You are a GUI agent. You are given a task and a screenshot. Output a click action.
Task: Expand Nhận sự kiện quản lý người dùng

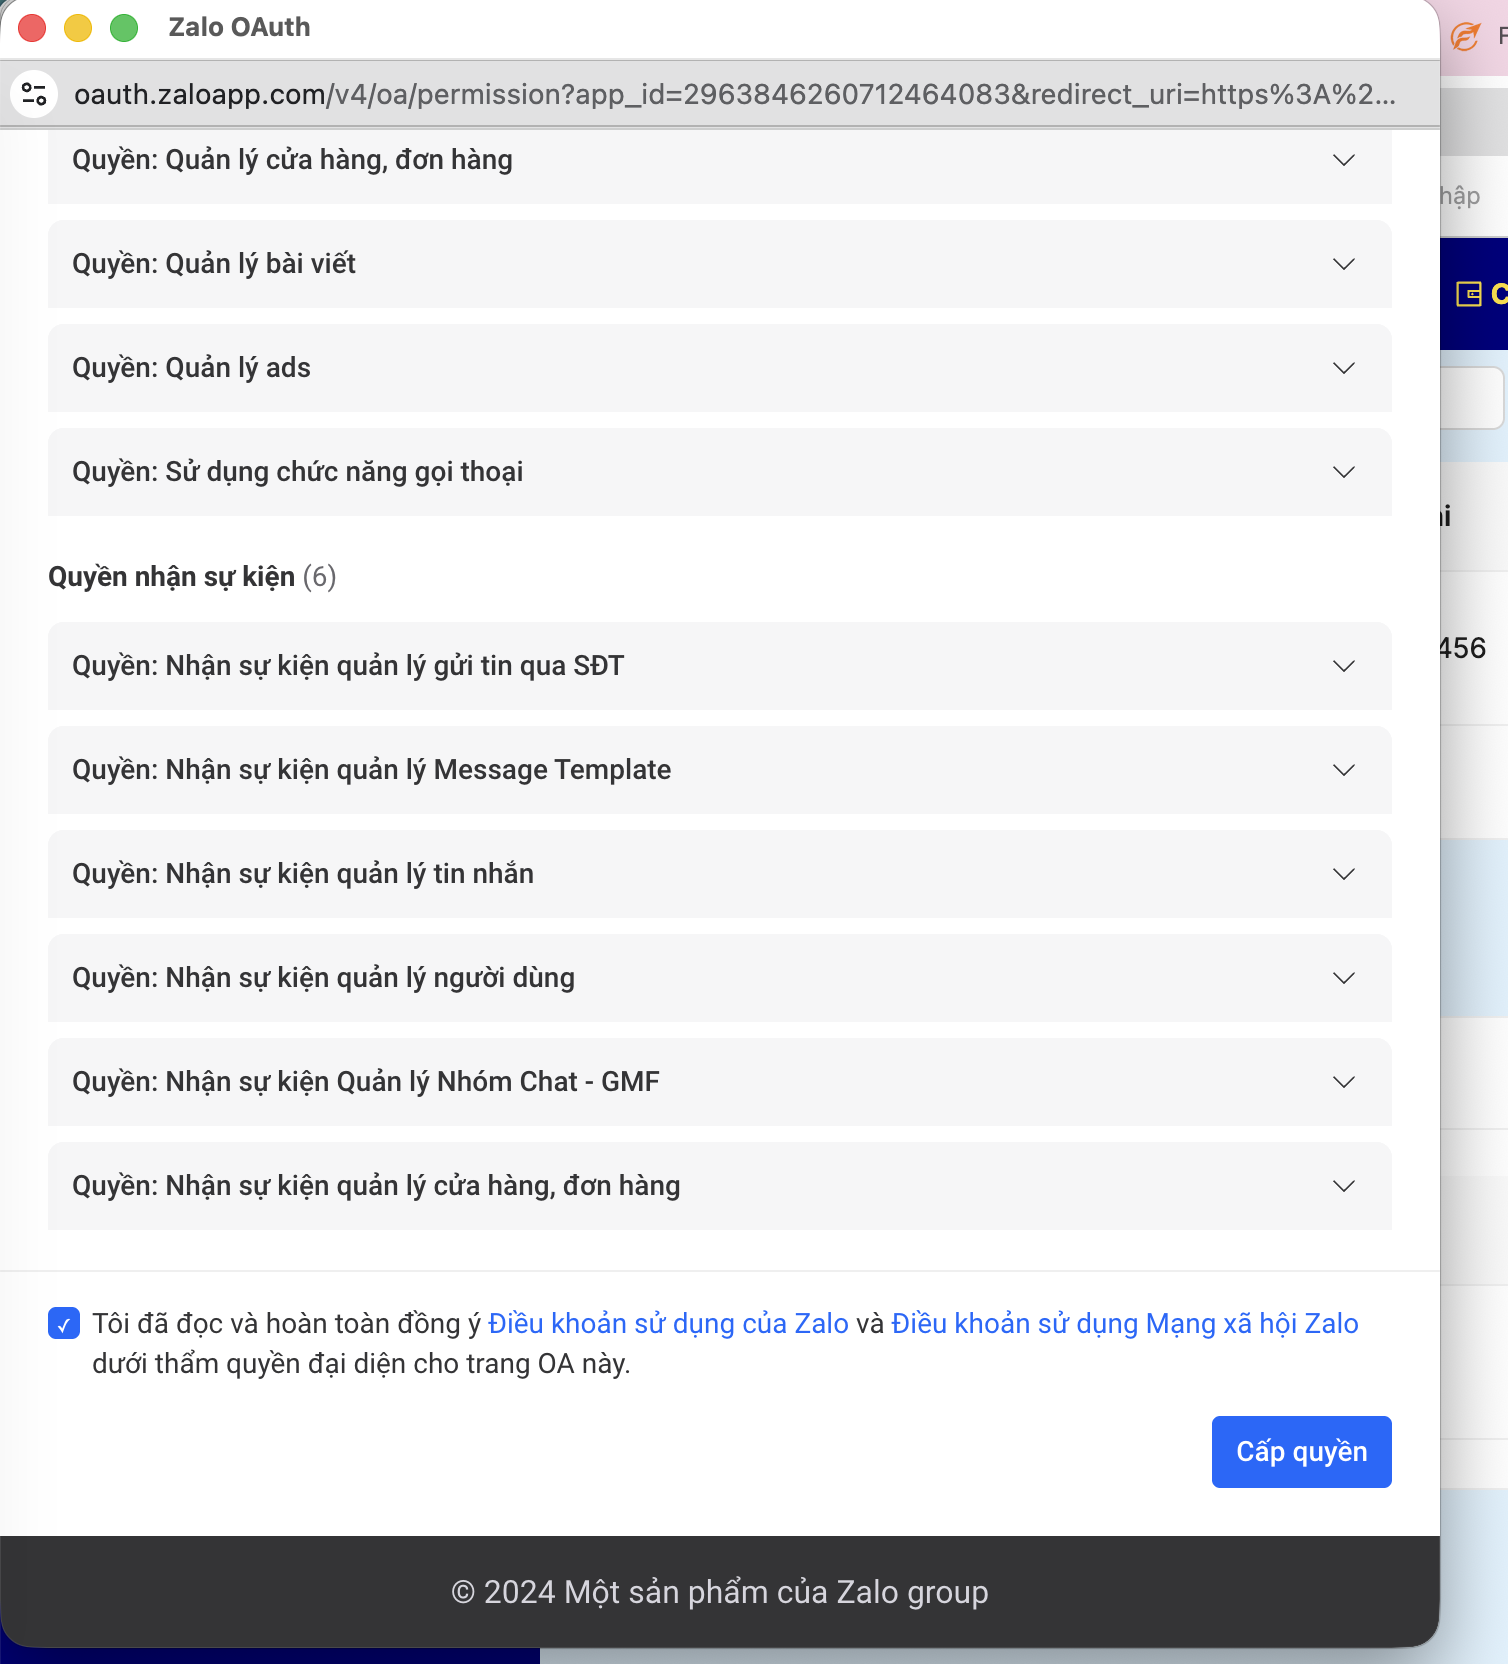(x=720, y=978)
